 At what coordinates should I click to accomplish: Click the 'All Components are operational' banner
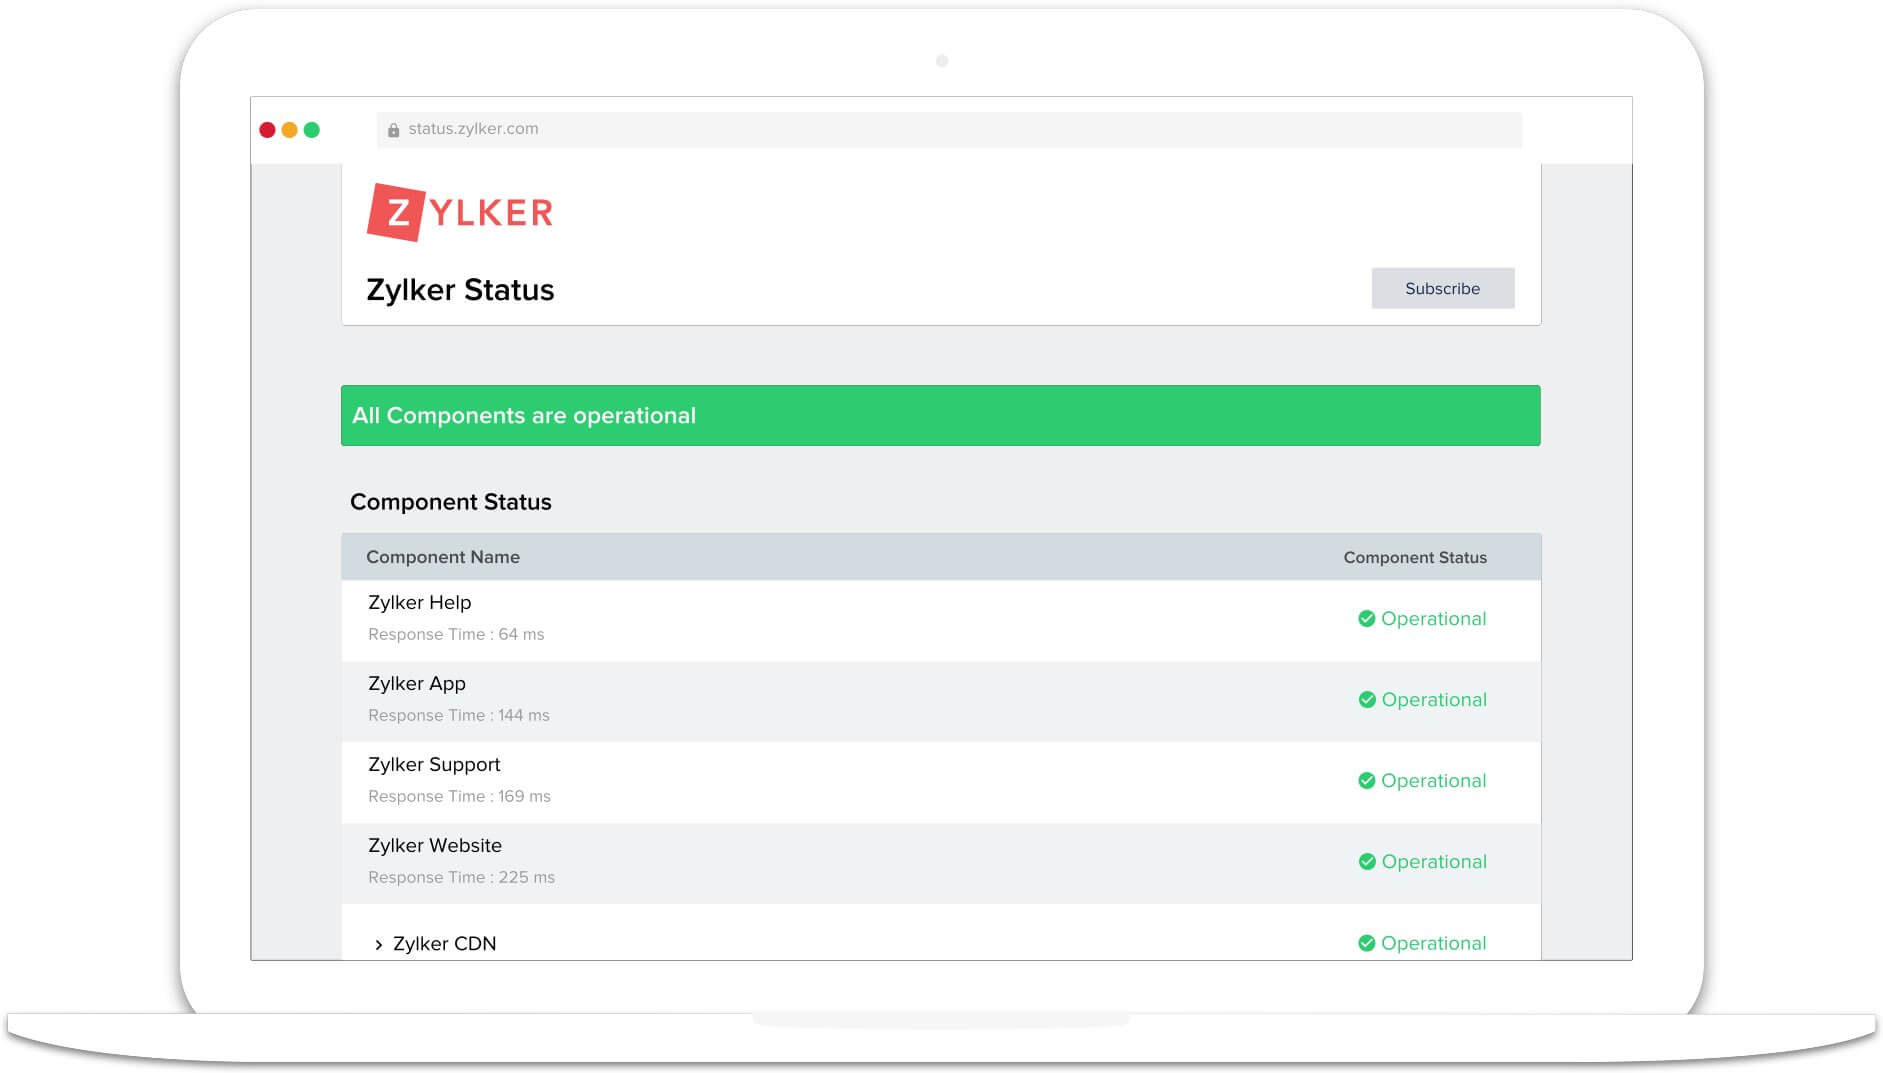(940, 415)
